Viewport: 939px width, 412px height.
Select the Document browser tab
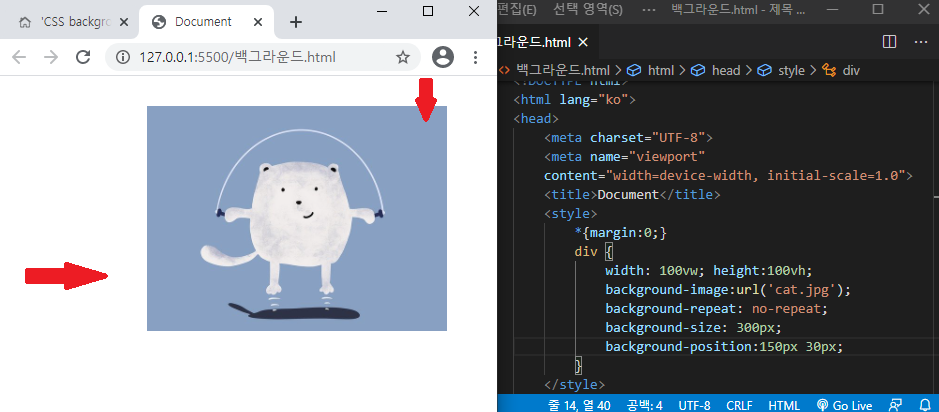point(206,22)
